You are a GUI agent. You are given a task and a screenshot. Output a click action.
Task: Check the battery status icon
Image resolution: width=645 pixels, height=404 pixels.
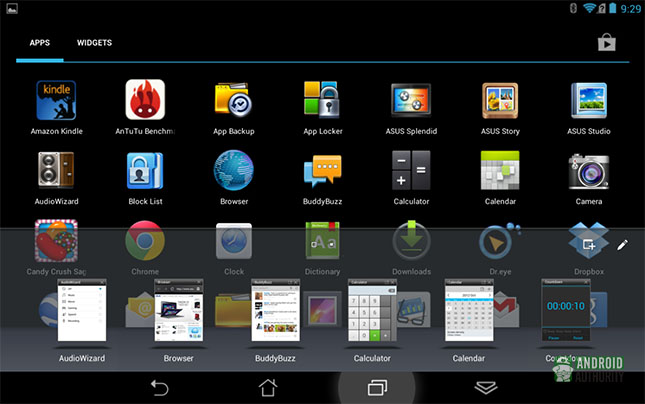613,8
